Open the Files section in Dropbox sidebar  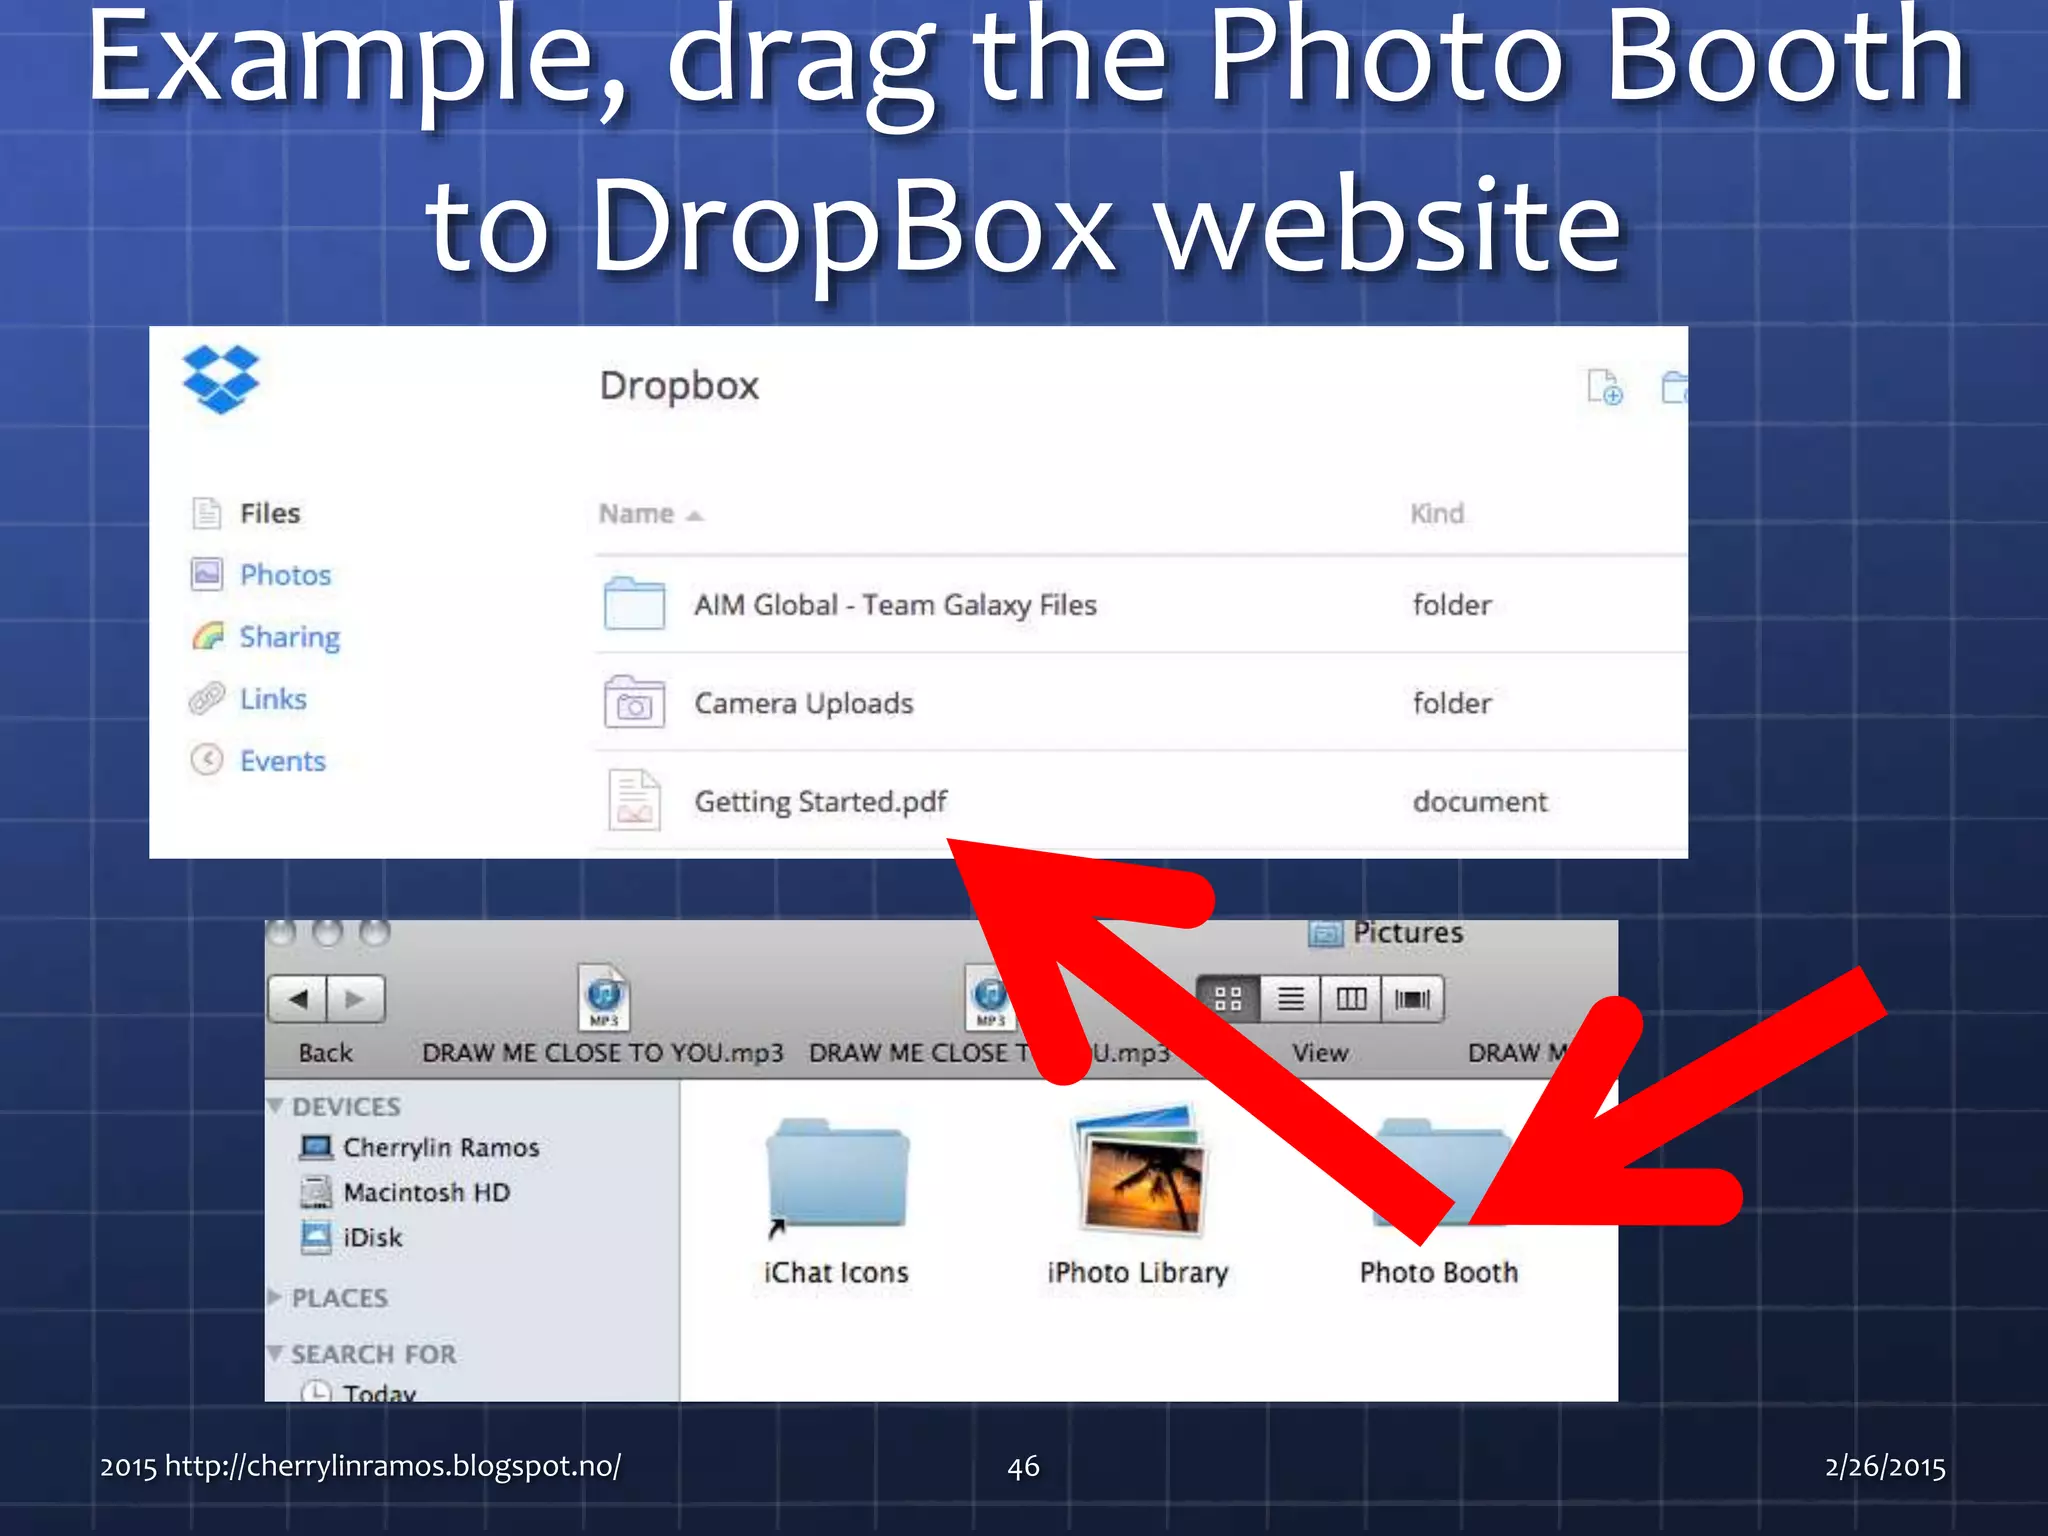[x=270, y=513]
